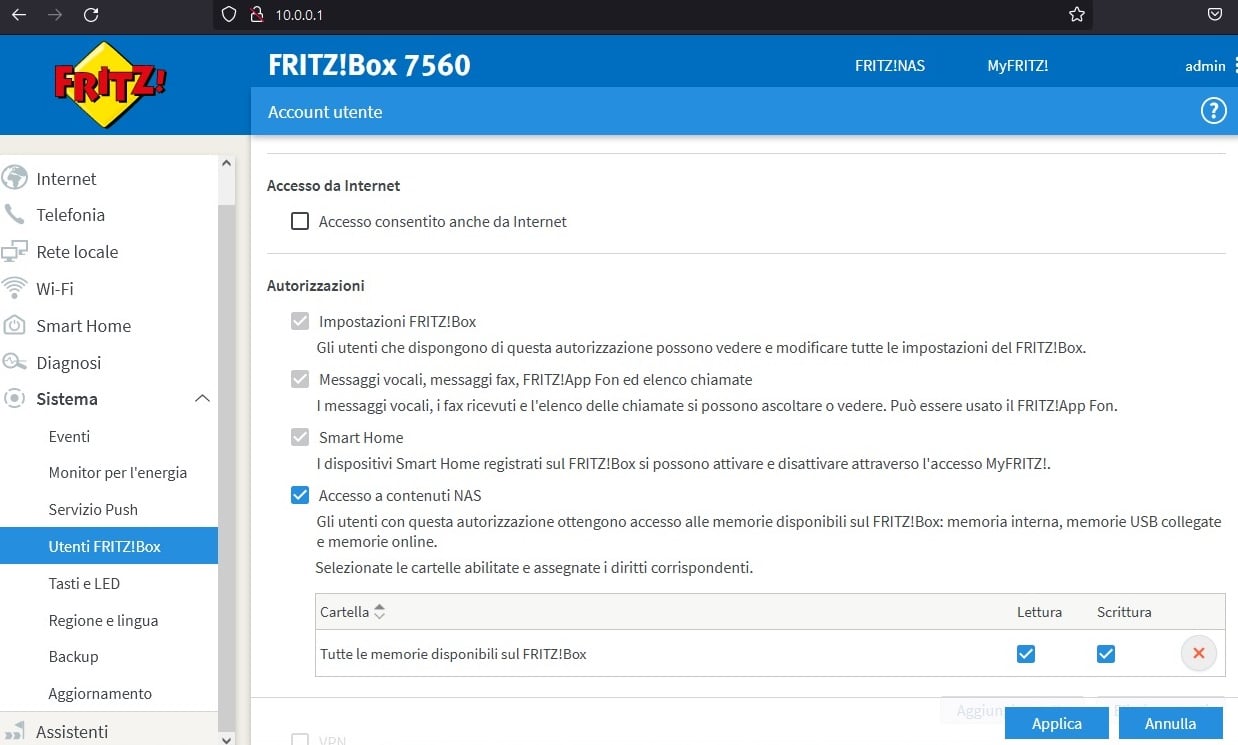
Task: Open the help question mark icon
Action: [x=1213, y=111]
